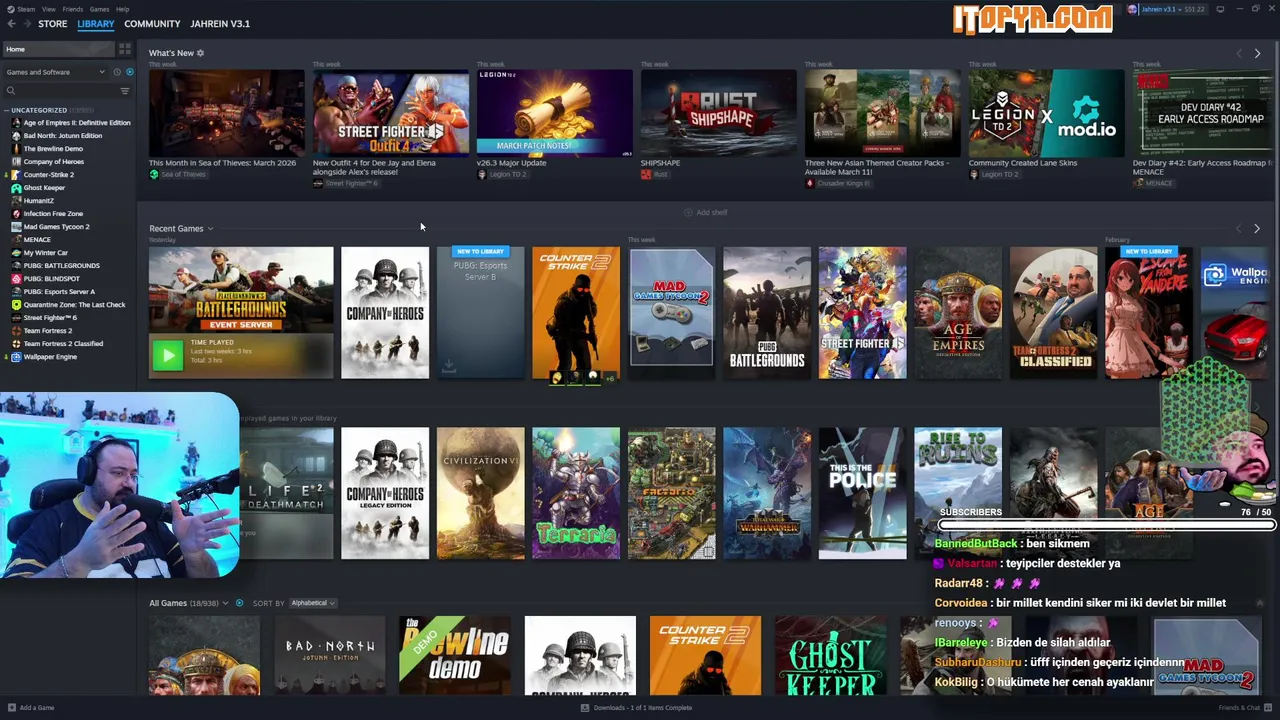The height and width of the screenshot is (720, 1280).
Task: Open the JAHREIN V3.1 profile tab
Action: point(220,24)
